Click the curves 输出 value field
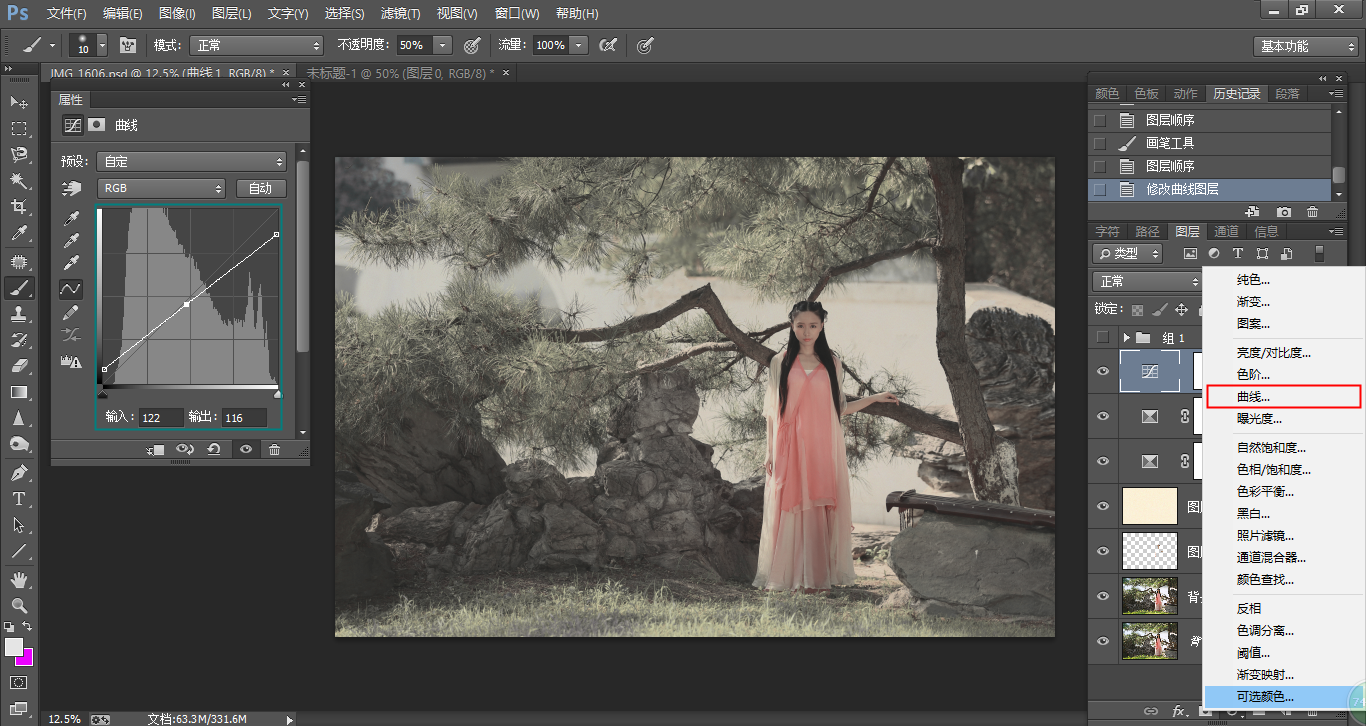This screenshot has height=726, width=1366. point(244,417)
